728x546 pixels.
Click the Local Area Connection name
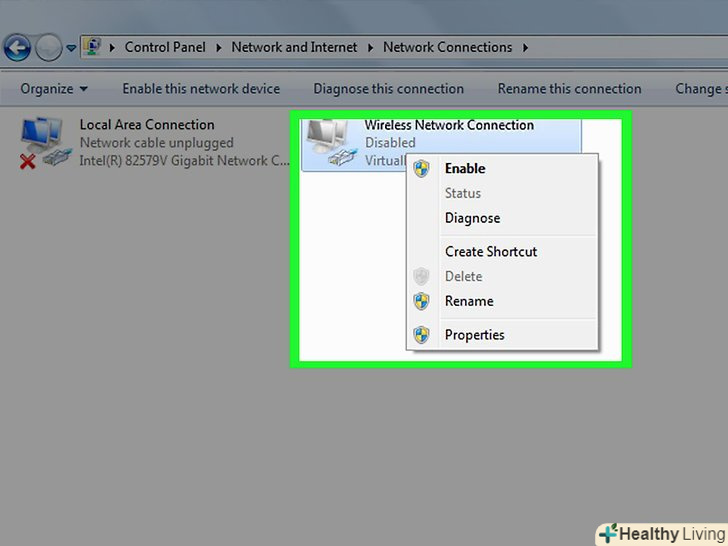147,125
